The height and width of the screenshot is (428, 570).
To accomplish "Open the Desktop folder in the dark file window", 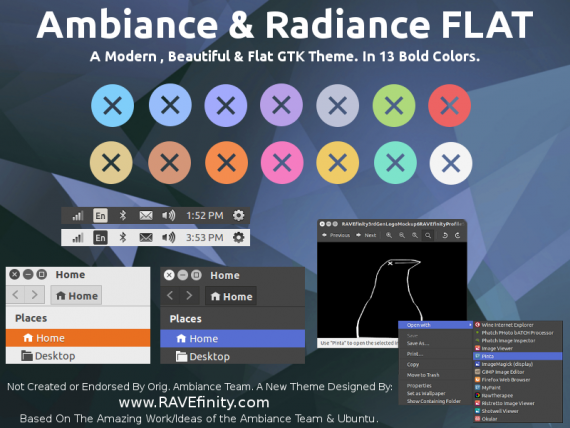I will coord(233,356).
